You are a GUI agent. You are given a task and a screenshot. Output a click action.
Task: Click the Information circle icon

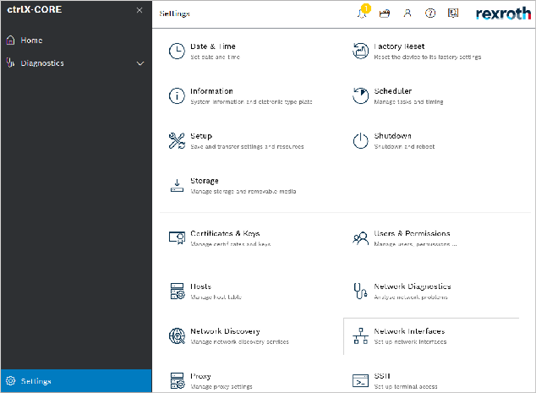point(177,96)
